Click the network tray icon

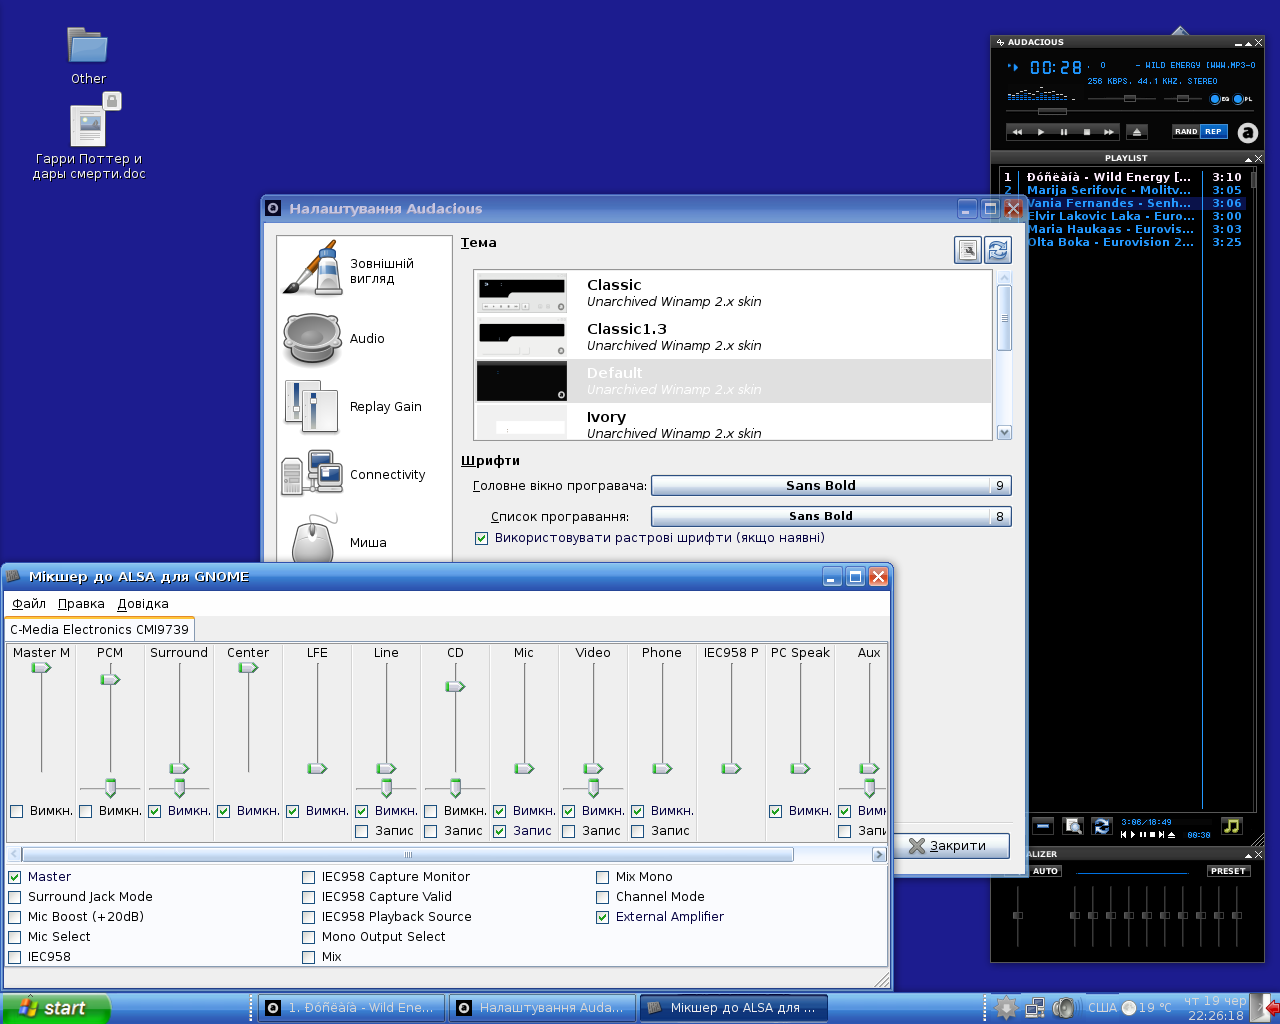click(1036, 1008)
